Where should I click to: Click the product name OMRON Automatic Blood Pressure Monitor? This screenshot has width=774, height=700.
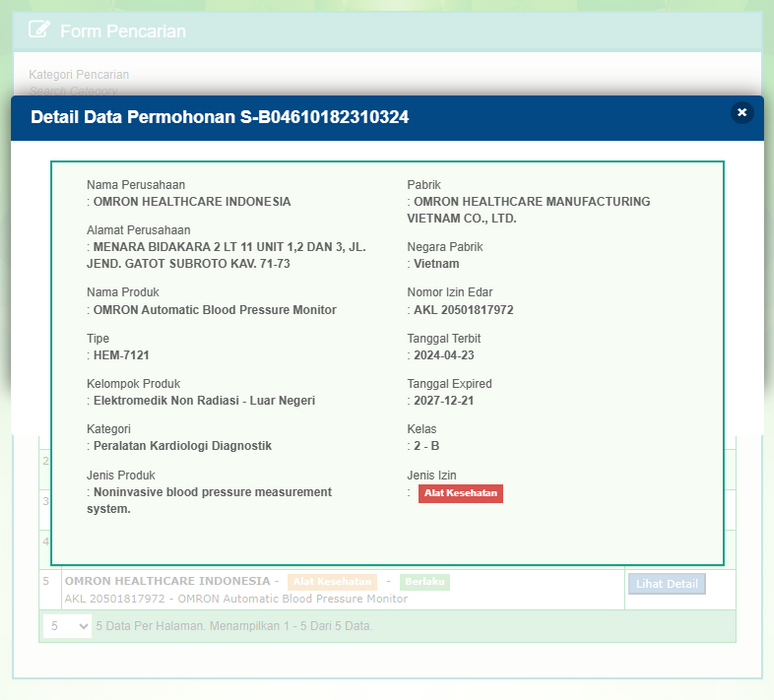(214, 310)
